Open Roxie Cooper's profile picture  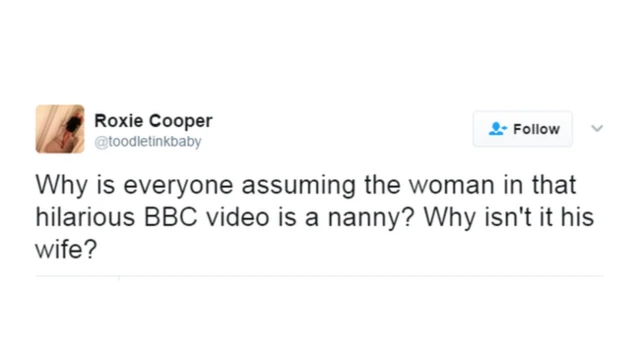coord(60,129)
